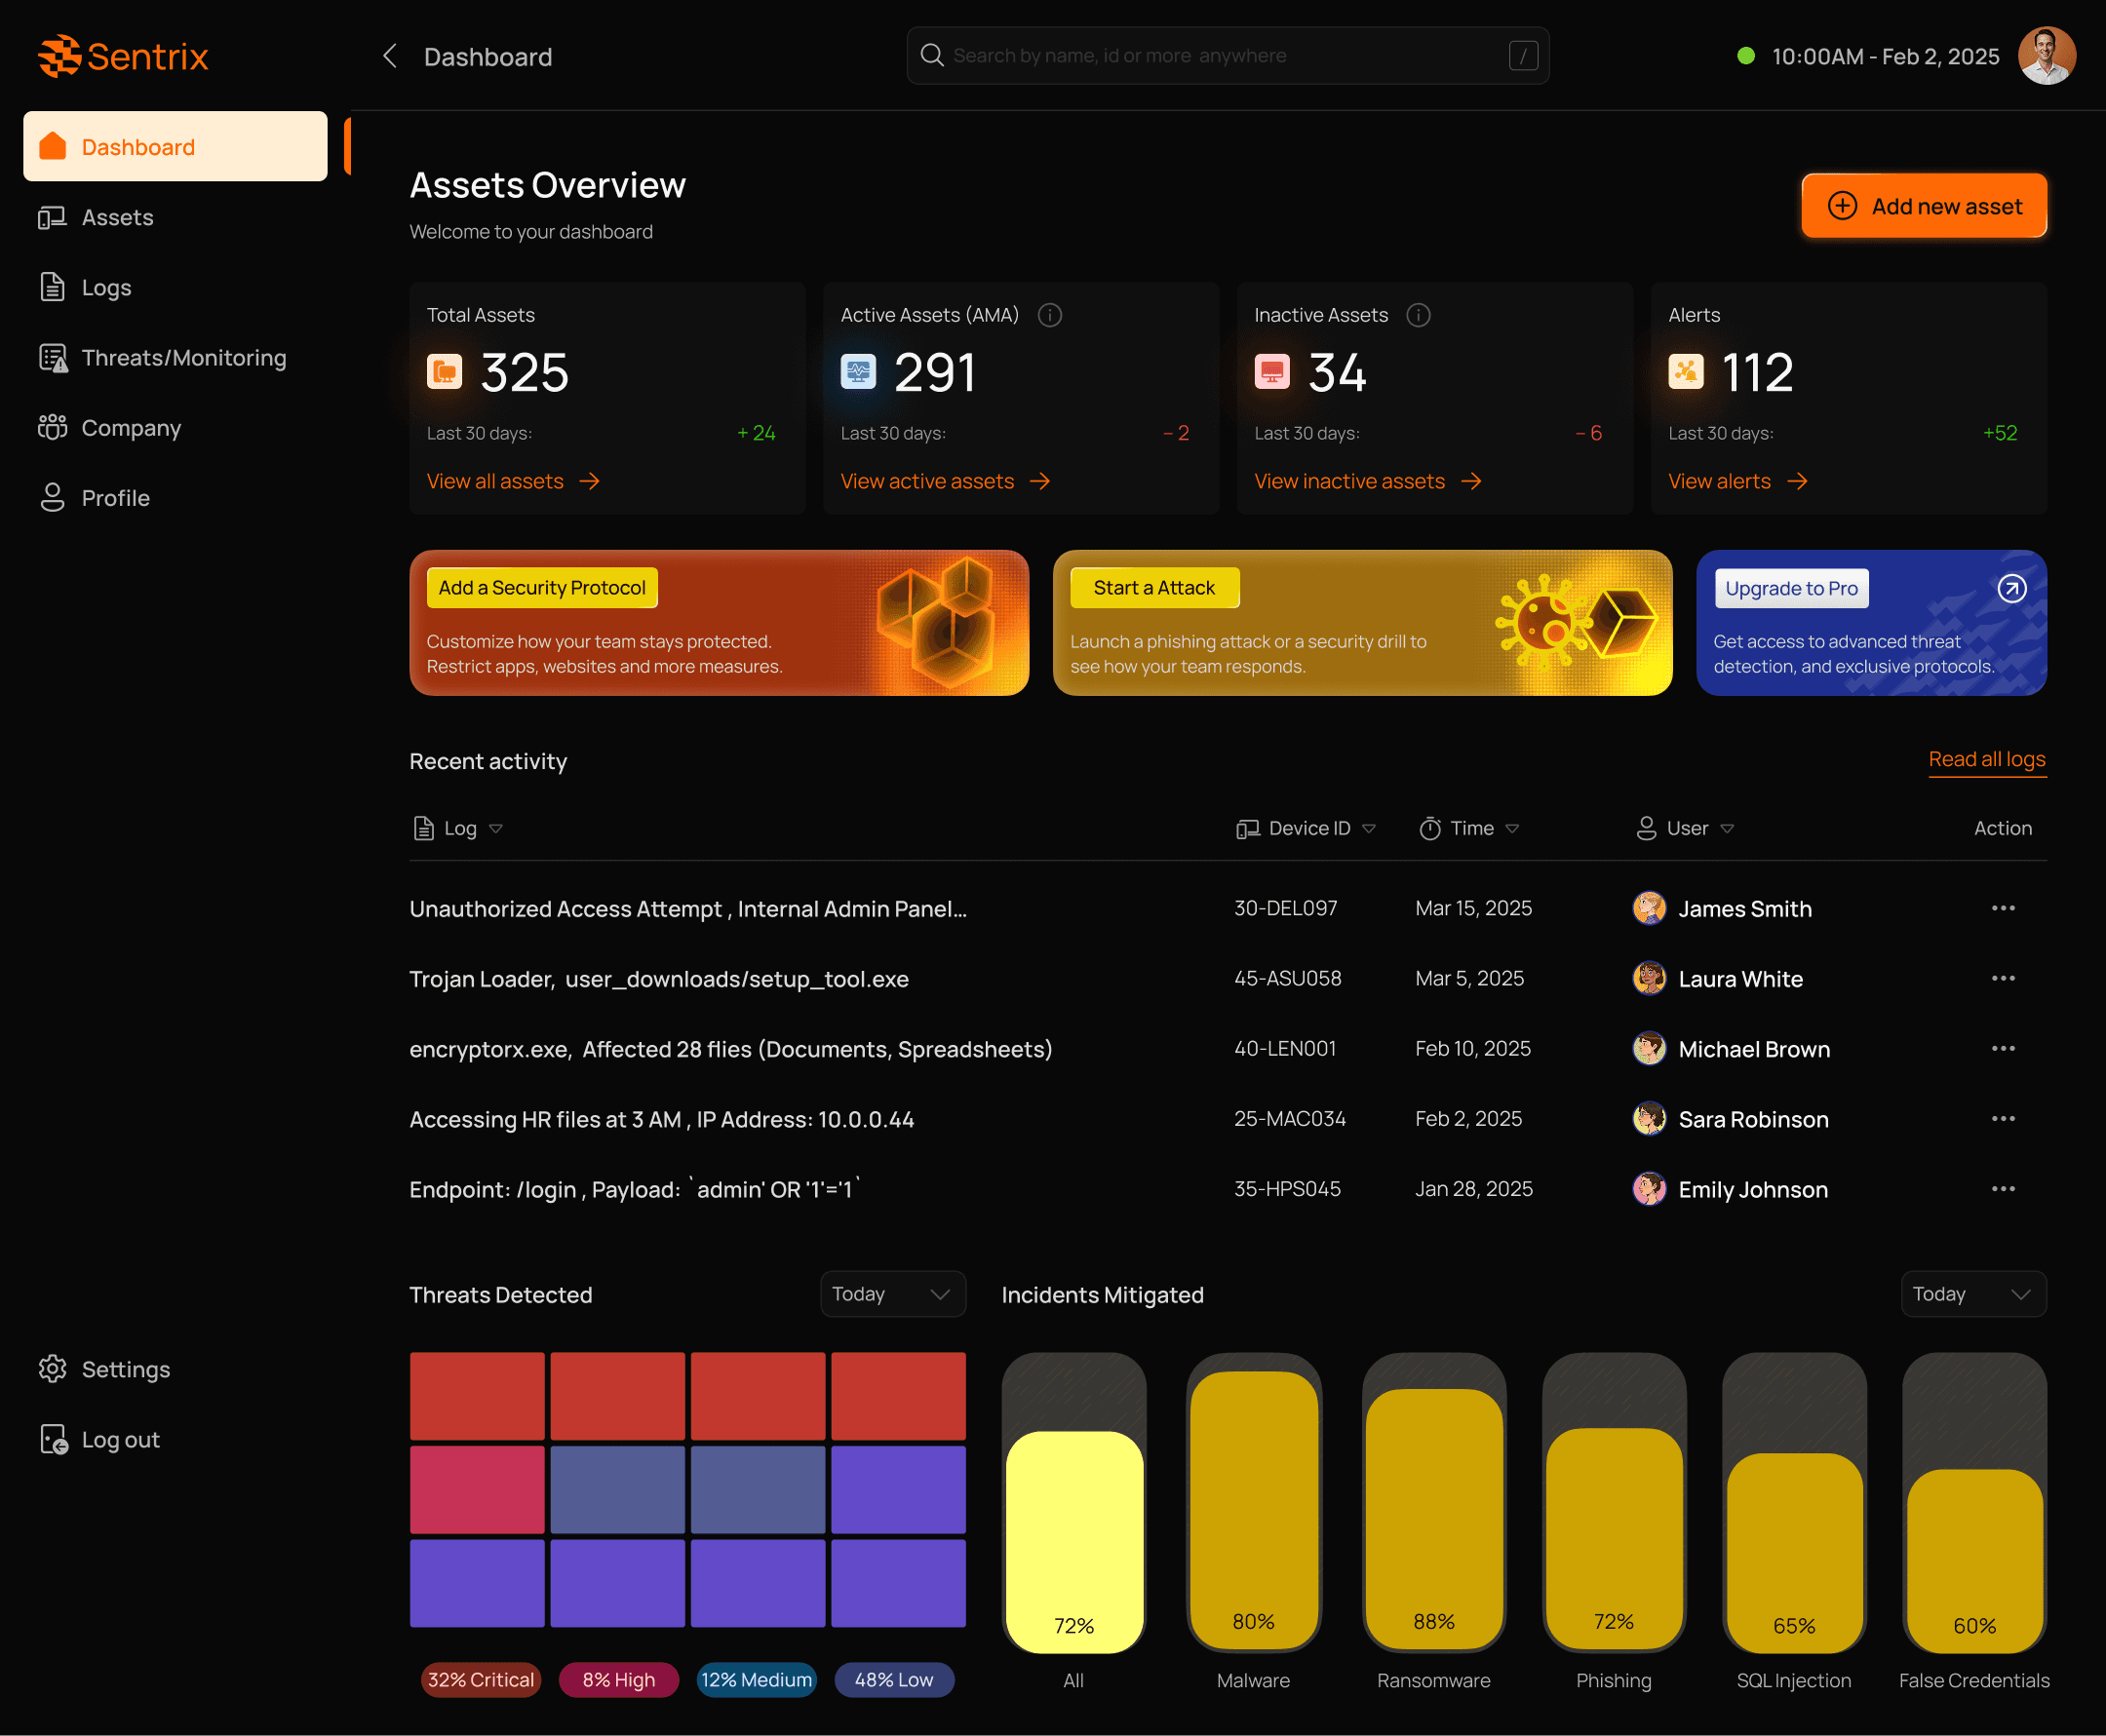This screenshot has width=2106, height=1736.
Task: Click the Read all logs link
Action: [x=1986, y=760]
